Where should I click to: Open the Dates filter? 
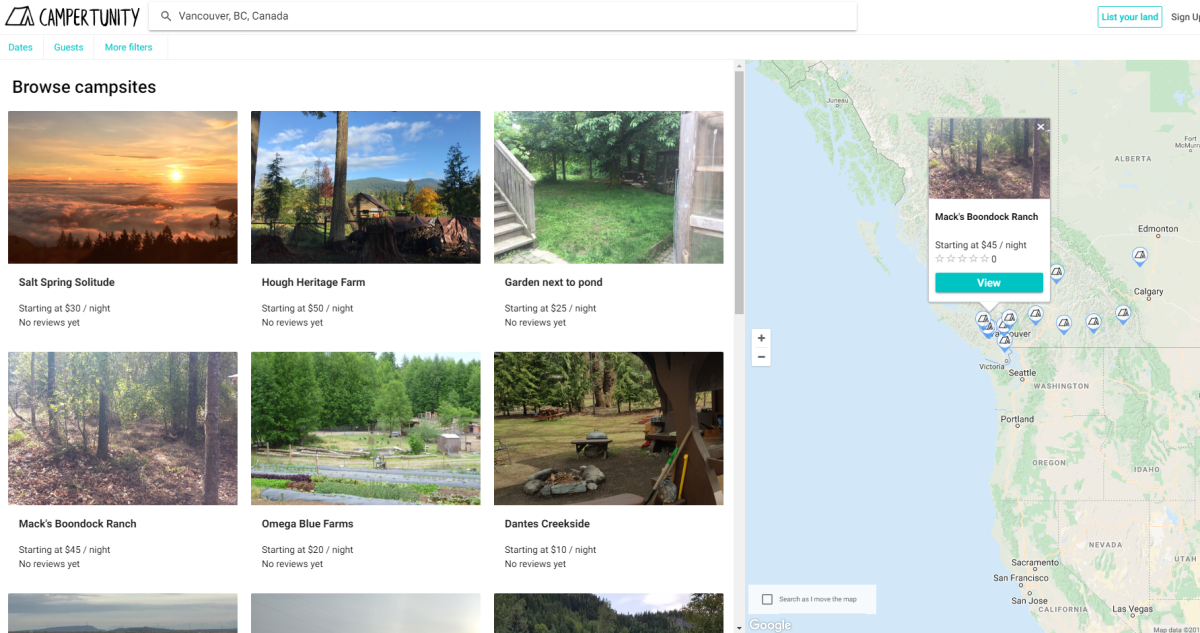point(20,46)
